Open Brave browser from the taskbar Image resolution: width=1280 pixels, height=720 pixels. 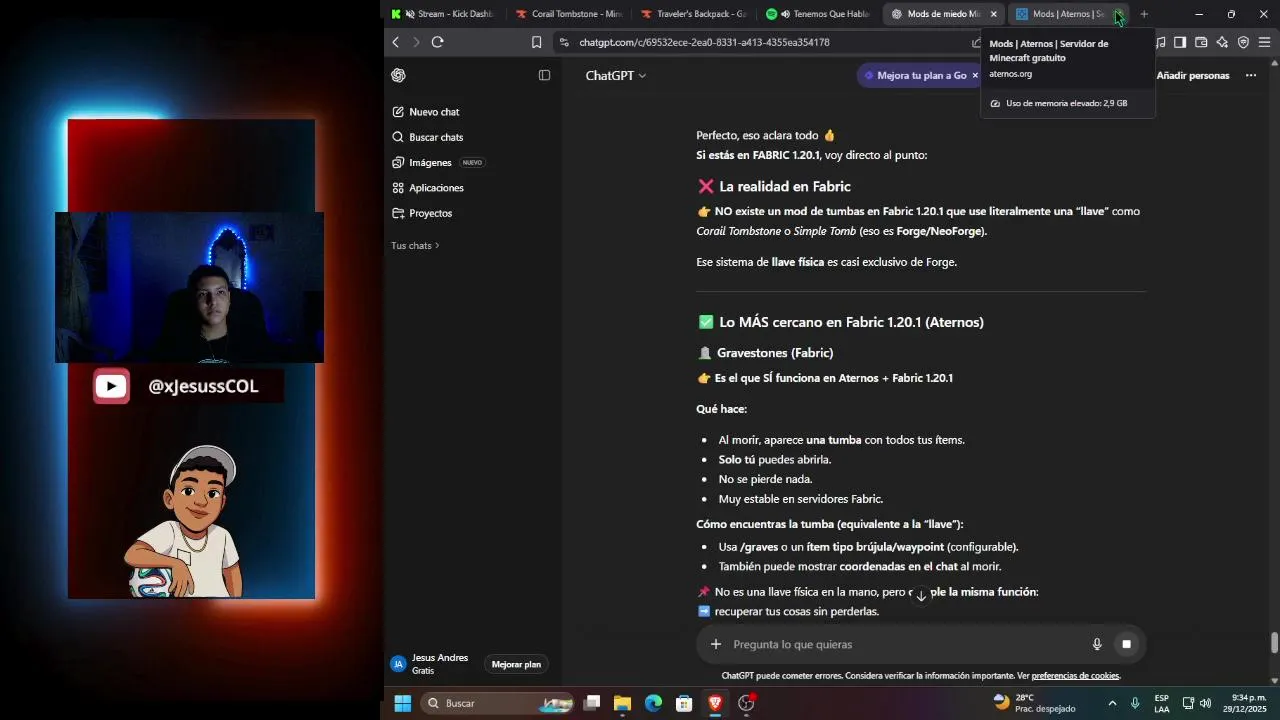click(715, 703)
